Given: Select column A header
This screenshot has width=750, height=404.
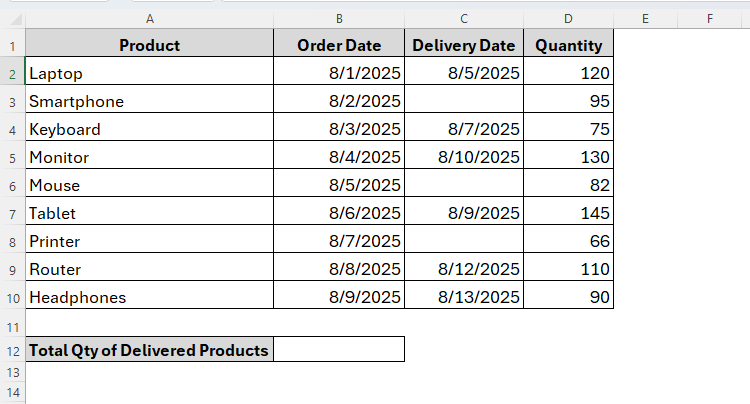Looking at the screenshot, I should coord(149,18).
